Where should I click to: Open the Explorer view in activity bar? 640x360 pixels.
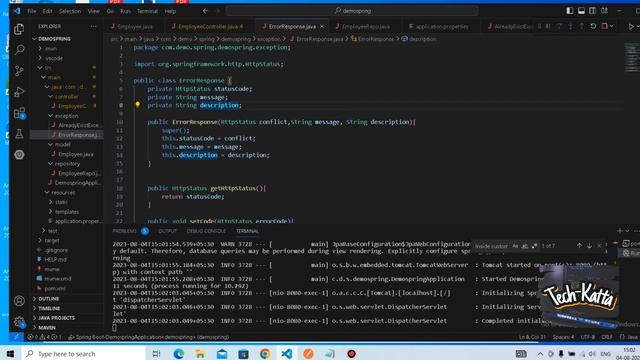tap(19, 29)
